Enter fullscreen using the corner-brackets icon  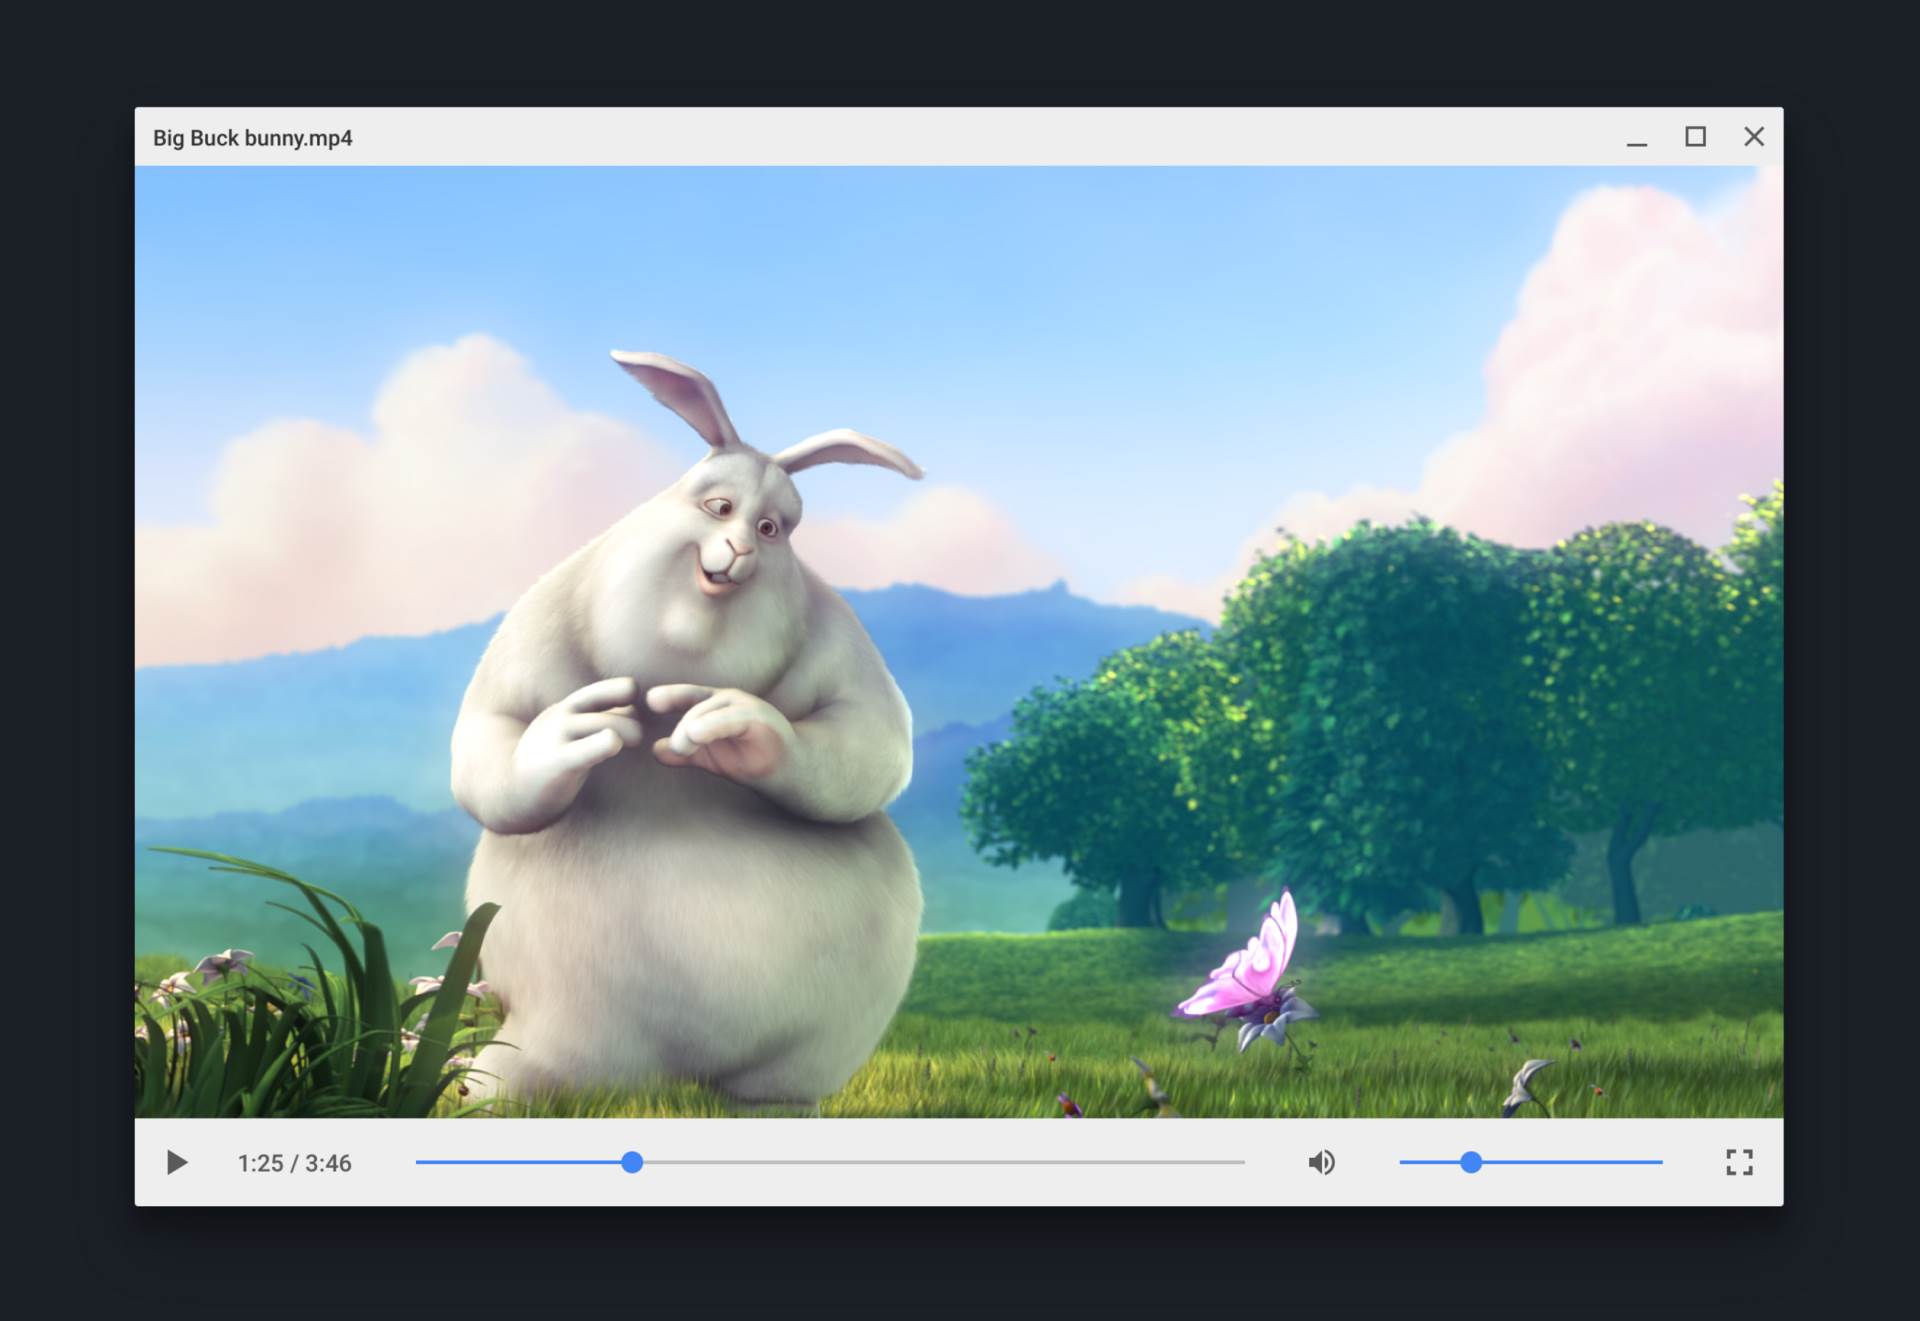(x=1739, y=1162)
